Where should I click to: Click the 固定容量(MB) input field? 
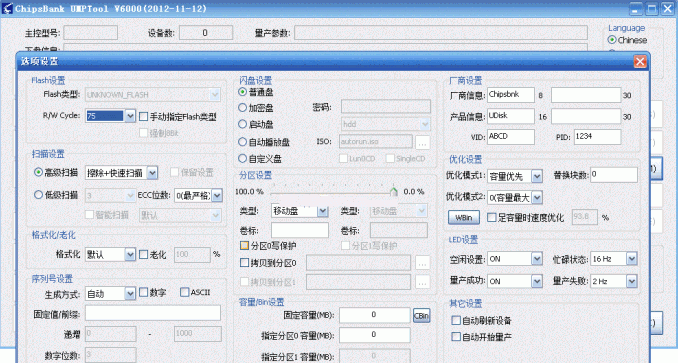(x=374, y=315)
